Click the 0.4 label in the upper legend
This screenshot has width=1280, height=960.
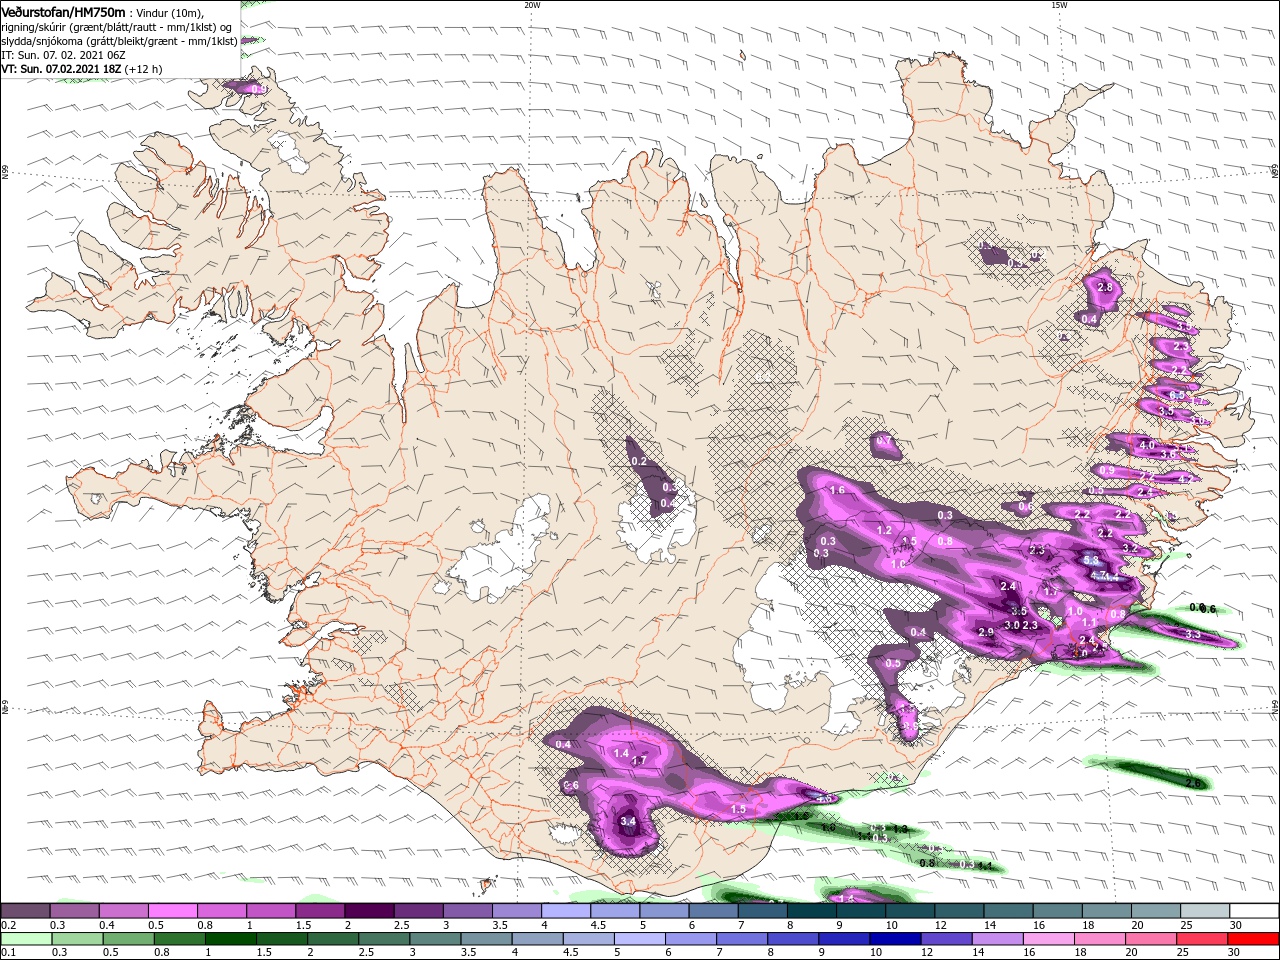pos(106,925)
